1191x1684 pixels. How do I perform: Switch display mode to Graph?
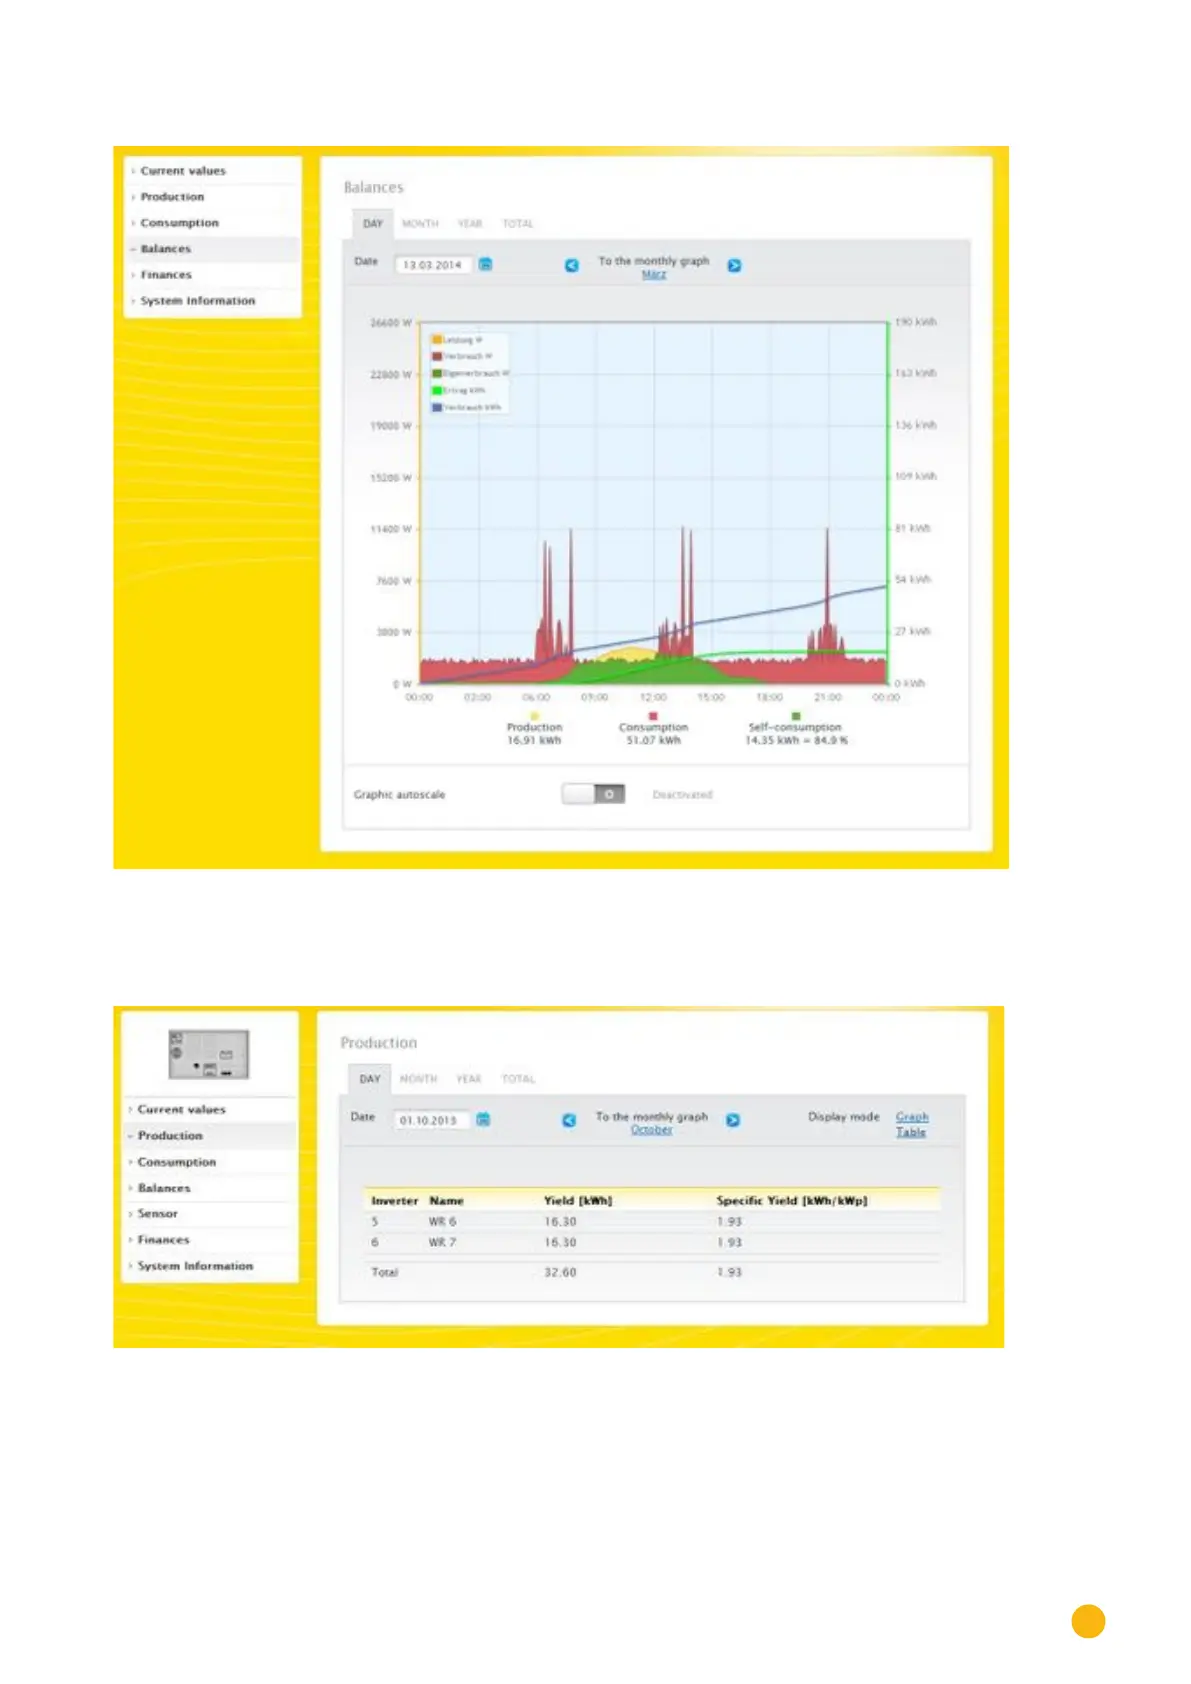tap(912, 1117)
